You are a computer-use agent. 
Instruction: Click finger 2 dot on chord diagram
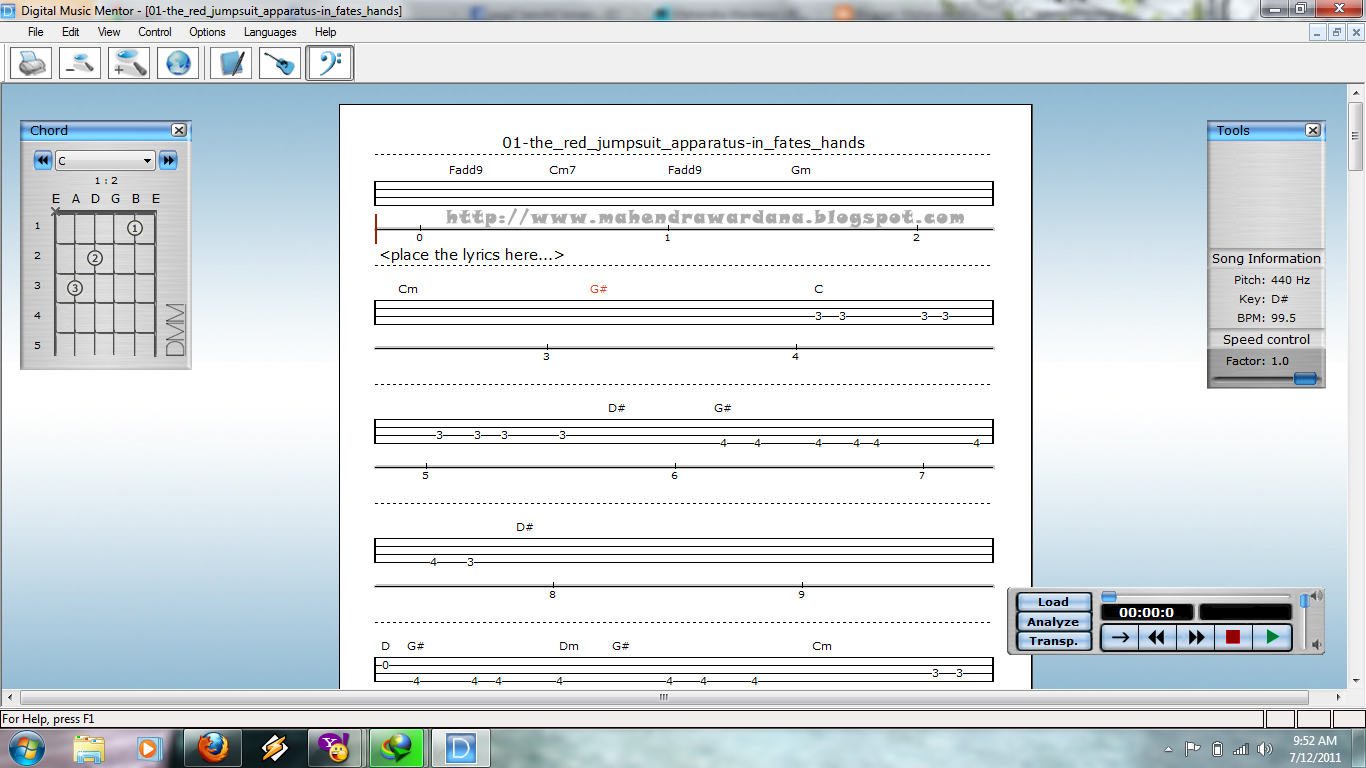(x=95, y=258)
